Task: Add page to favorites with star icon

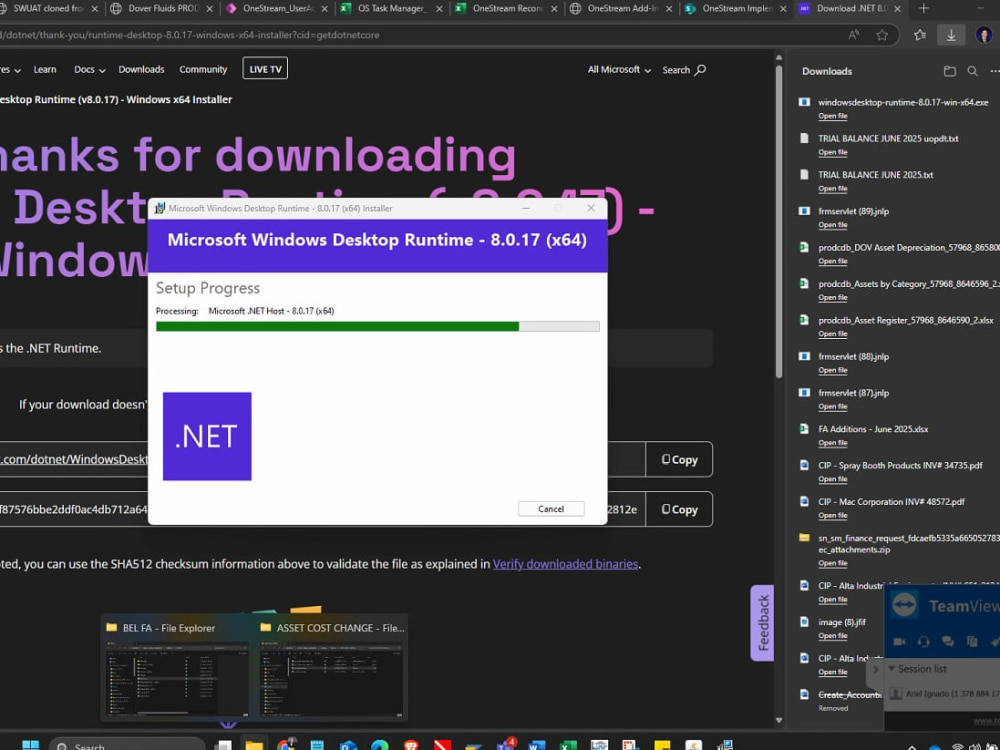Action: point(882,35)
